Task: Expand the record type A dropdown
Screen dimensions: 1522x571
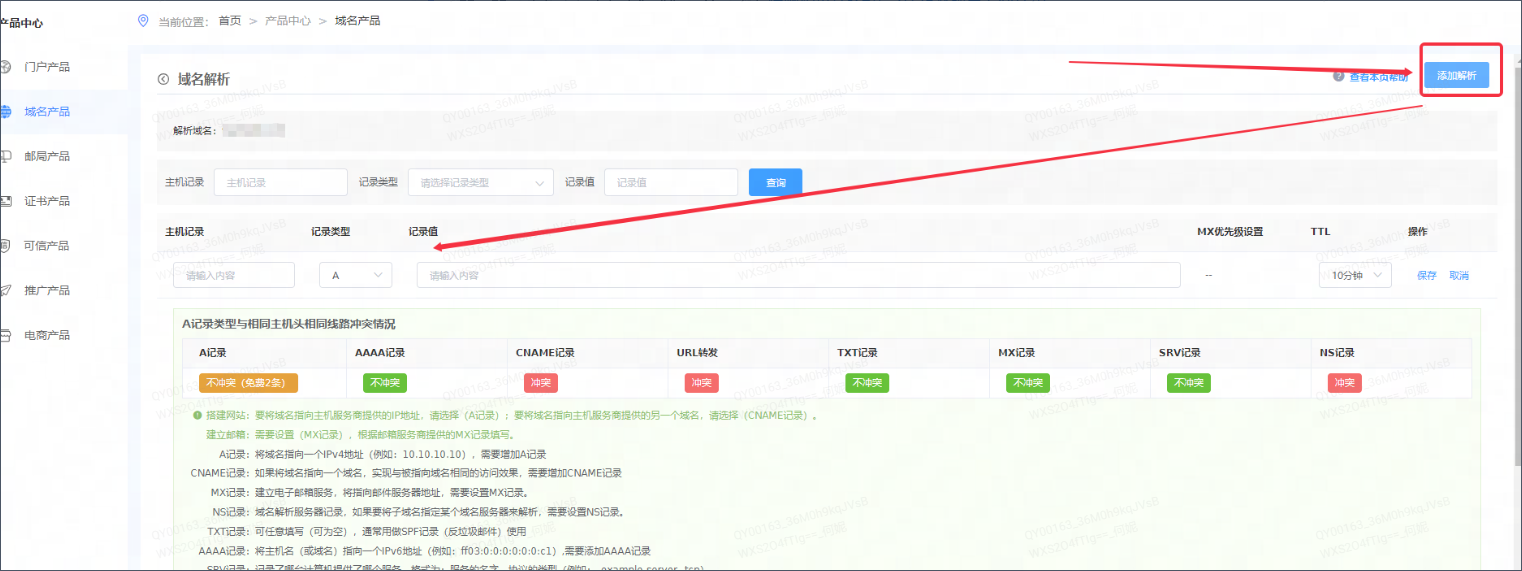Action: [x=355, y=275]
